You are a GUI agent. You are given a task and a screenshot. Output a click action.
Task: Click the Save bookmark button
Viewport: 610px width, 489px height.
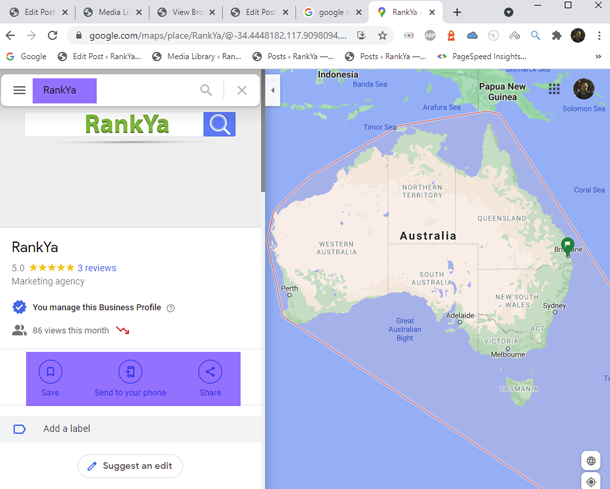(50, 379)
